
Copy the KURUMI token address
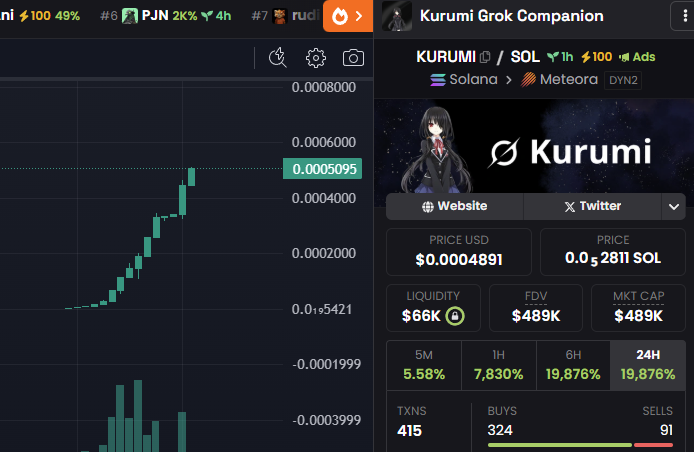(x=486, y=57)
